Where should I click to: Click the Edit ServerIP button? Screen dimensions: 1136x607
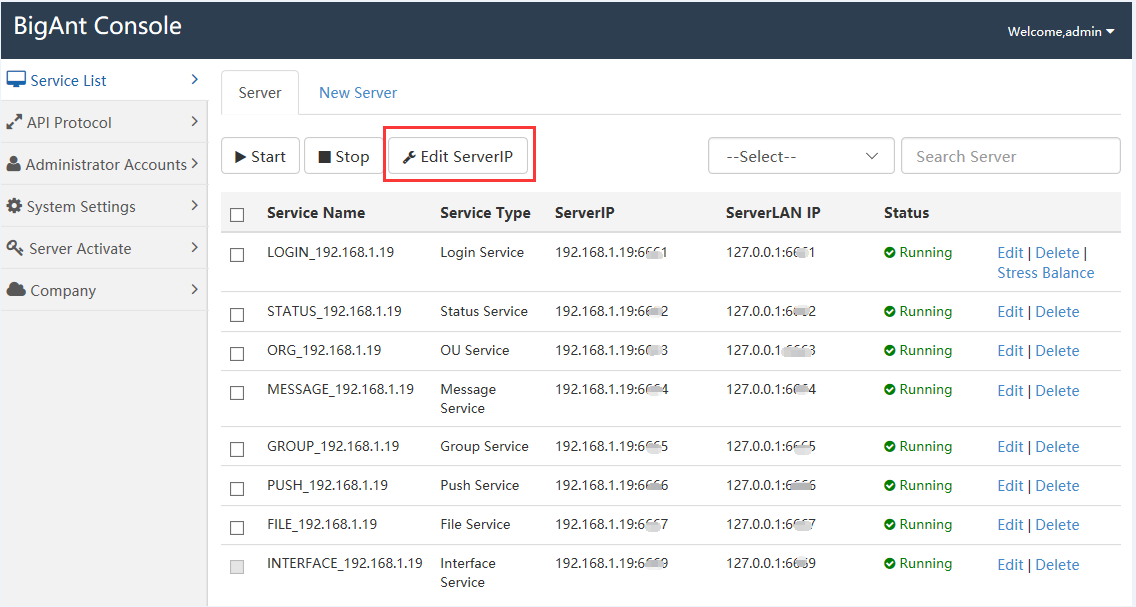tap(458, 156)
